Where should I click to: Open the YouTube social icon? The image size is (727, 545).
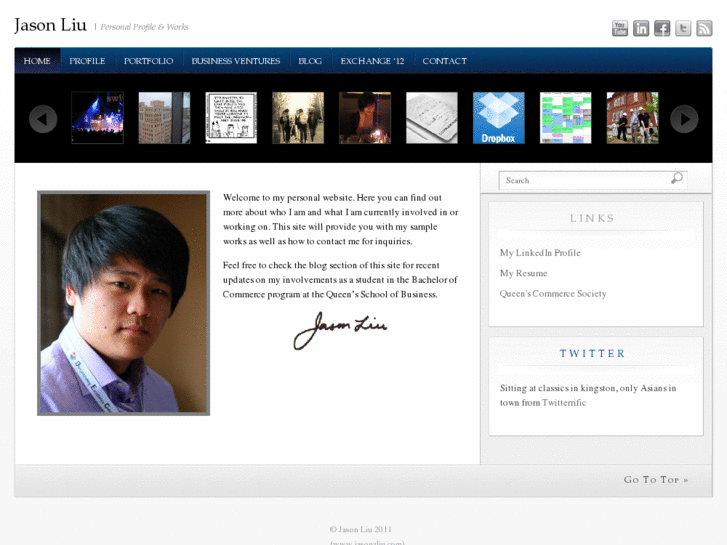click(620, 28)
